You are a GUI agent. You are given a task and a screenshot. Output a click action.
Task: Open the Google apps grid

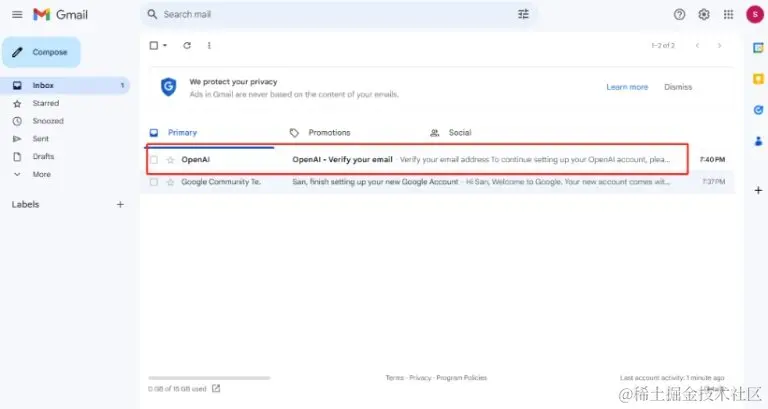[x=728, y=15]
